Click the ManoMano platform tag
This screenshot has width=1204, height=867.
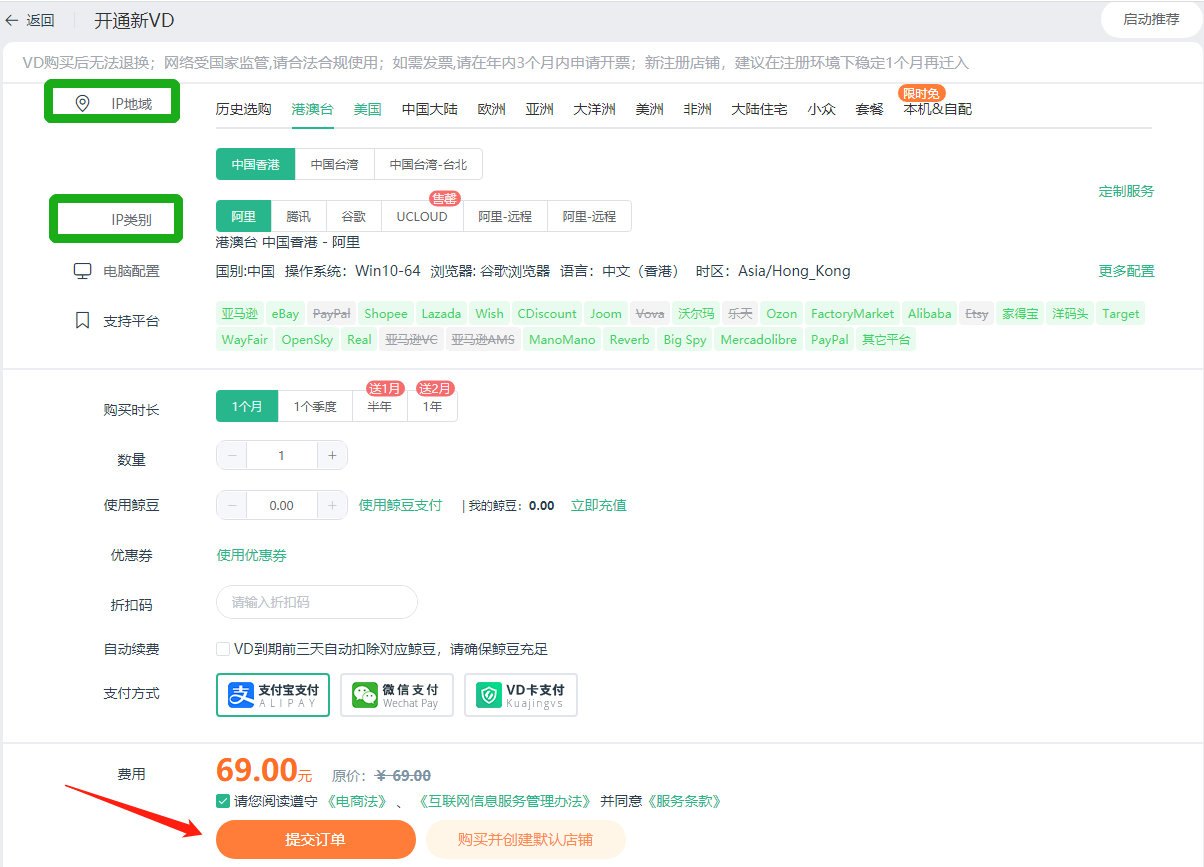click(562, 339)
